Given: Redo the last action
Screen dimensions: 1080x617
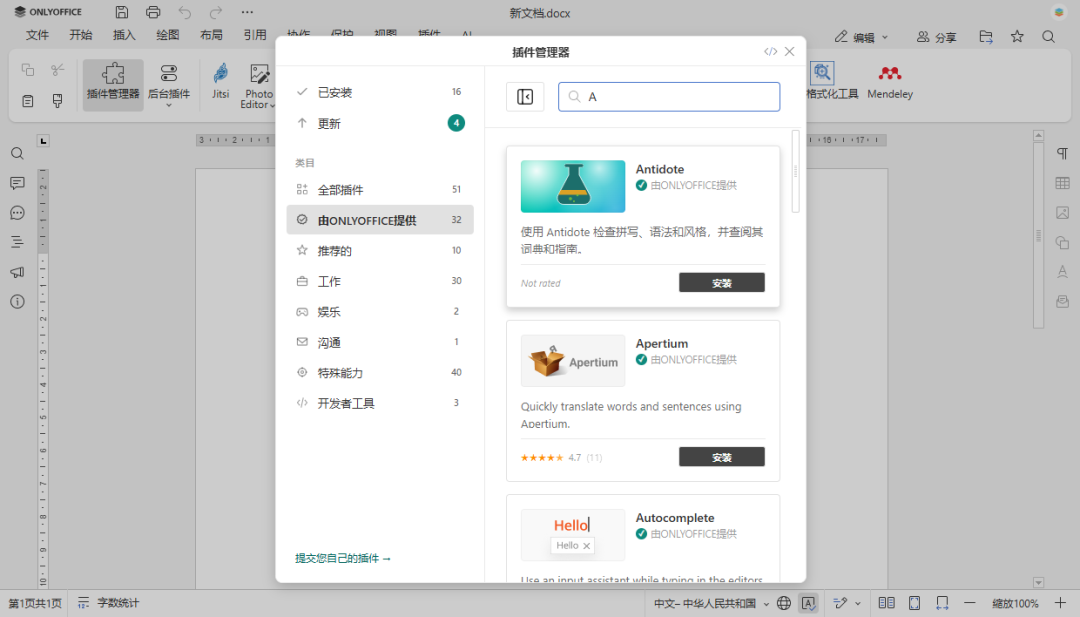Looking at the screenshot, I should coord(216,12).
